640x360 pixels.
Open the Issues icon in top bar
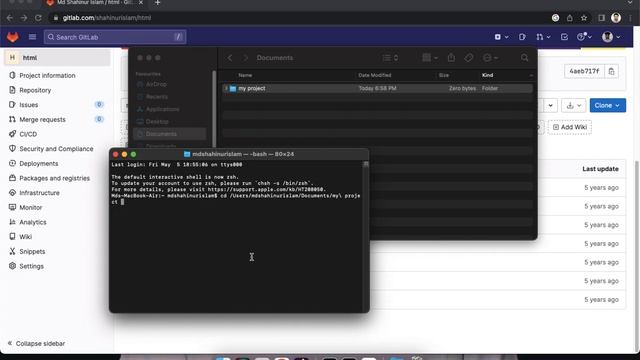pos(522,37)
